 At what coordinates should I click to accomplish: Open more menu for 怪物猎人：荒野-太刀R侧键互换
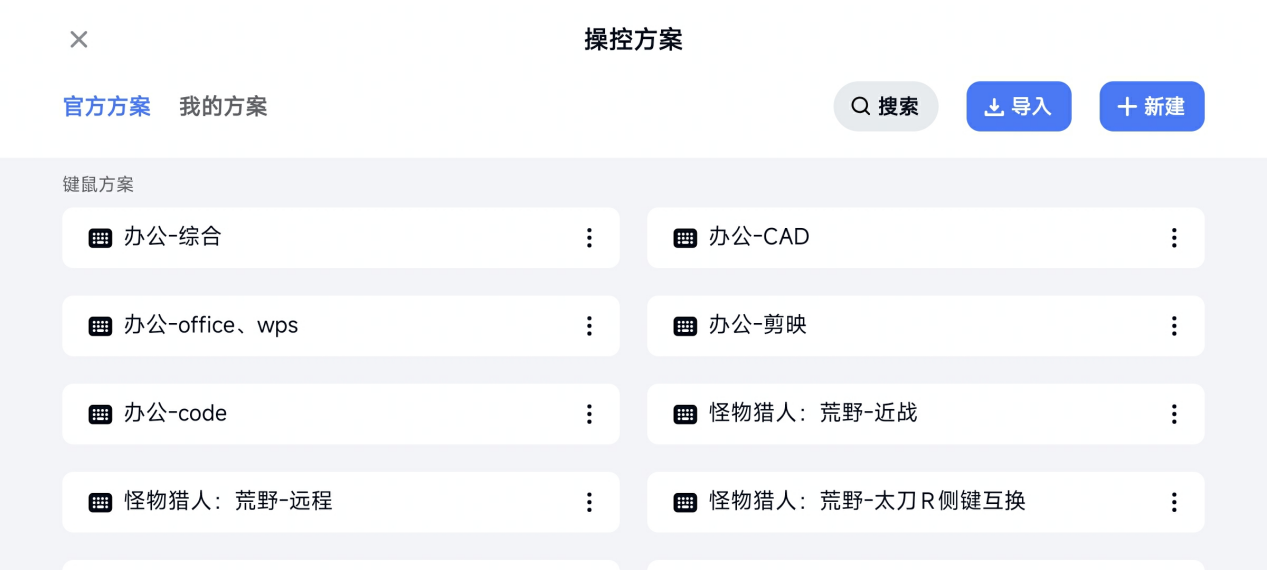(1174, 502)
